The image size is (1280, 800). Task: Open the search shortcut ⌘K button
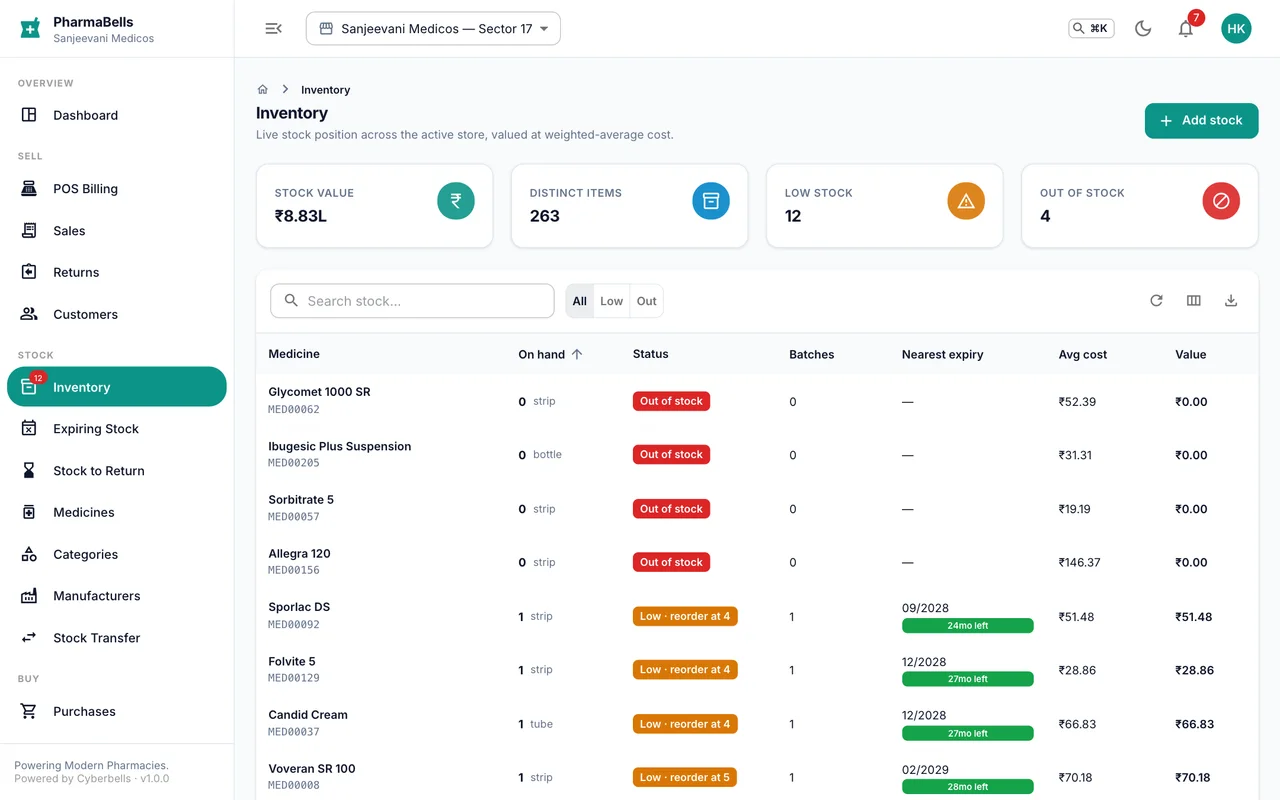point(1091,28)
